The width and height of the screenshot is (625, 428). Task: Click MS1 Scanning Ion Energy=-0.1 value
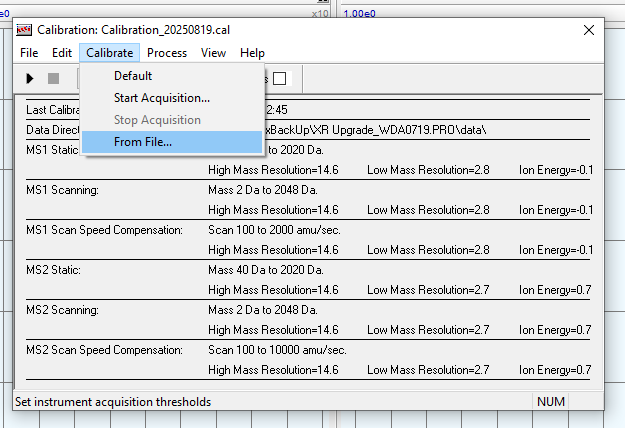(556, 210)
